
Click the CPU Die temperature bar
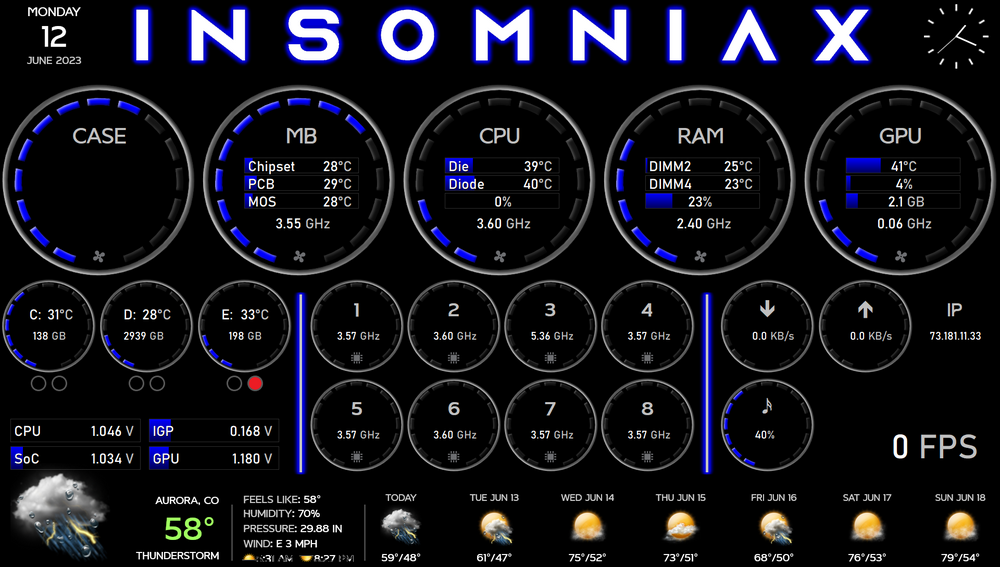pyautogui.click(x=501, y=166)
